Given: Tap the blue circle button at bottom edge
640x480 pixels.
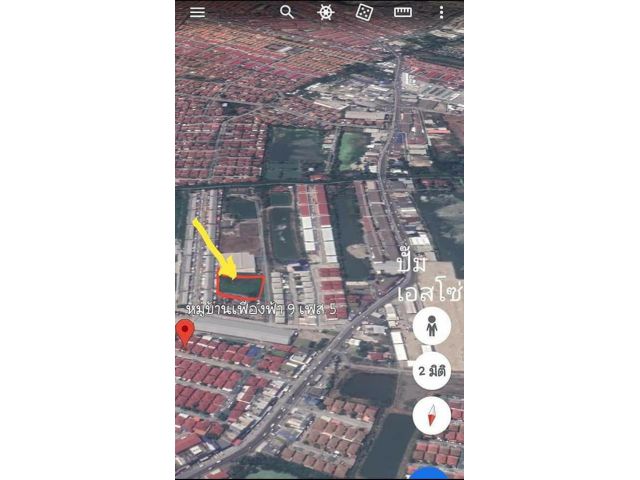Looking at the screenshot, I should point(429,473).
